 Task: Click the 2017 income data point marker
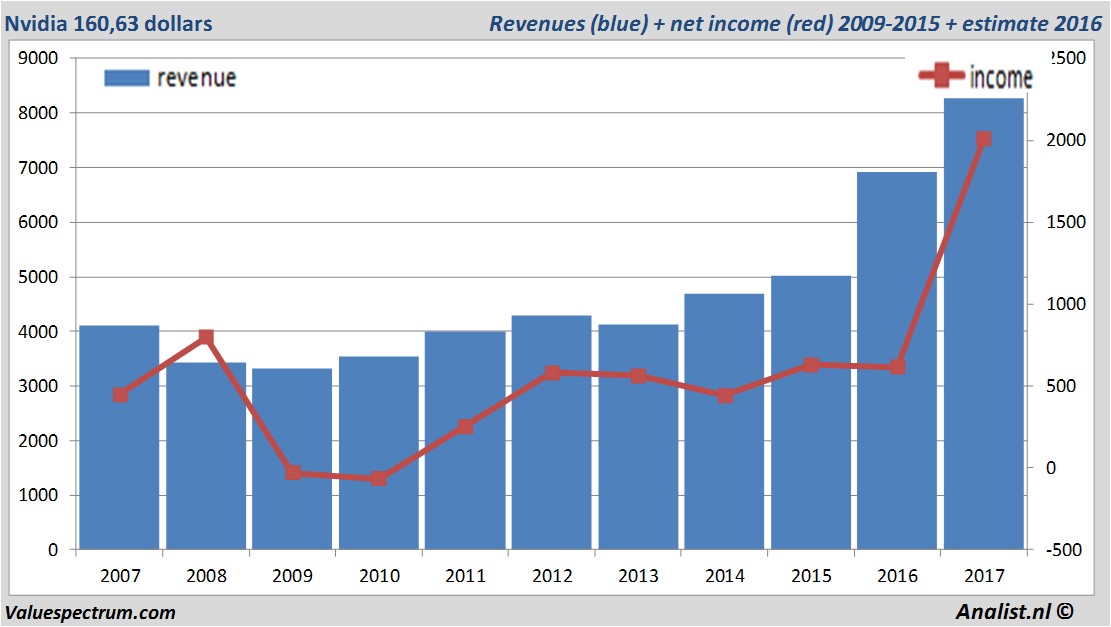983,139
